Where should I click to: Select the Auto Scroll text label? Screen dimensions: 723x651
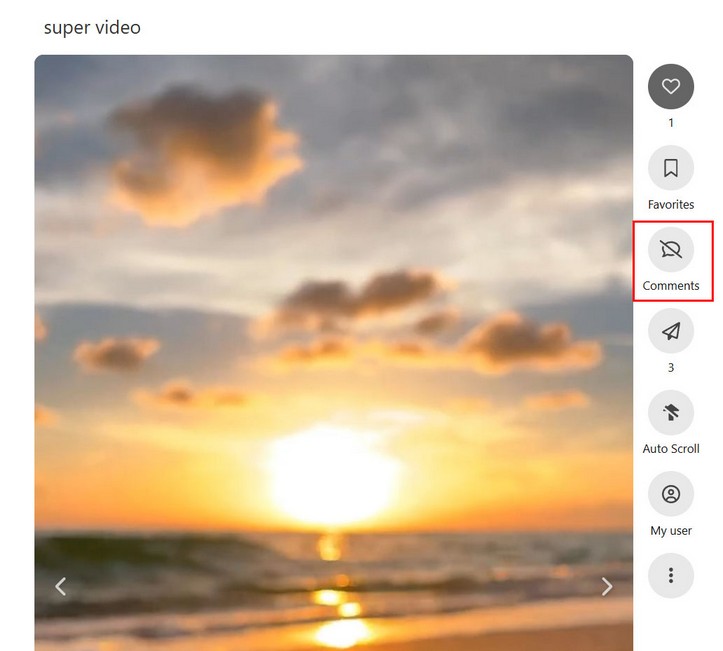(670, 449)
